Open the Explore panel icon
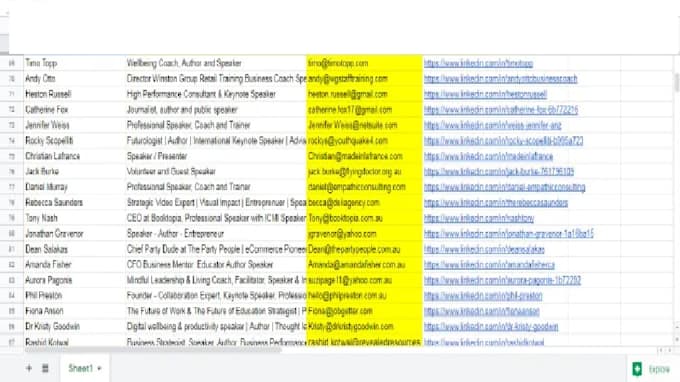 point(637,369)
